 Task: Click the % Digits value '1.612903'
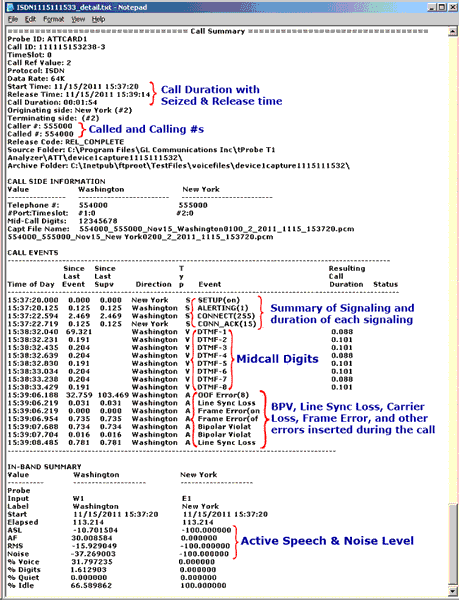(91, 570)
